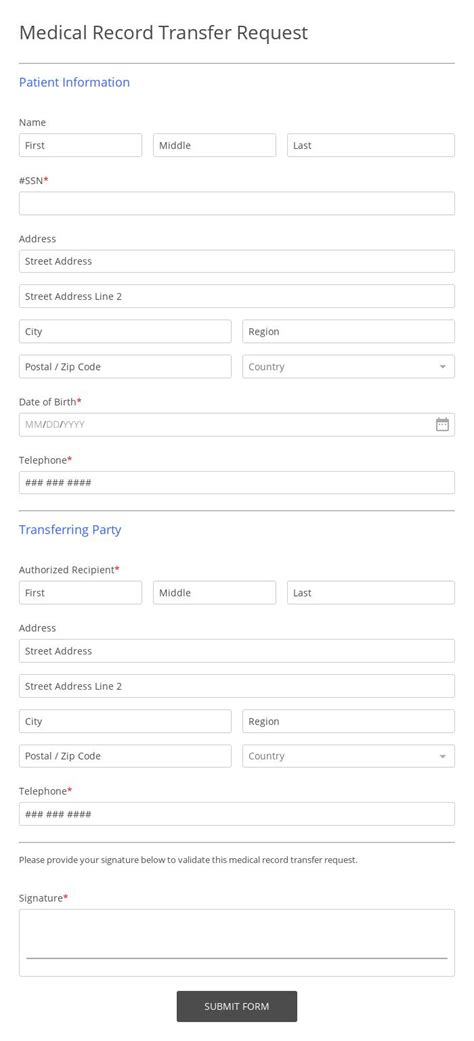Focus the patient City field
Screen dimensions: 474x1041
click(x=125, y=331)
